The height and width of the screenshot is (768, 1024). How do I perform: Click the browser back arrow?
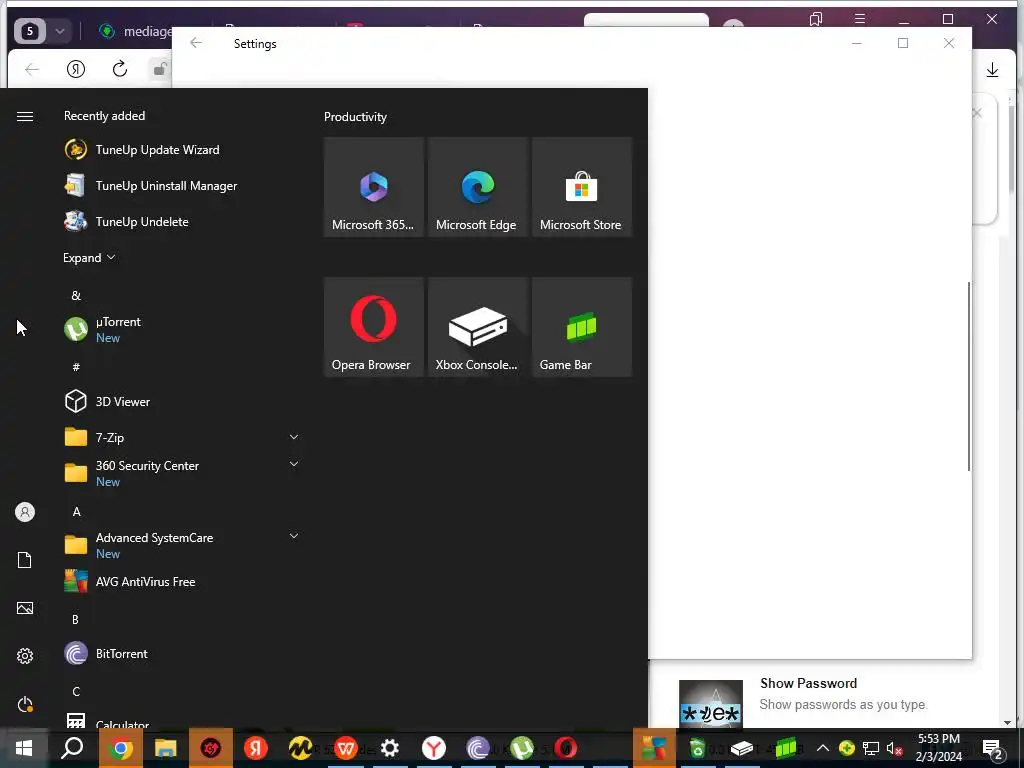[31, 69]
